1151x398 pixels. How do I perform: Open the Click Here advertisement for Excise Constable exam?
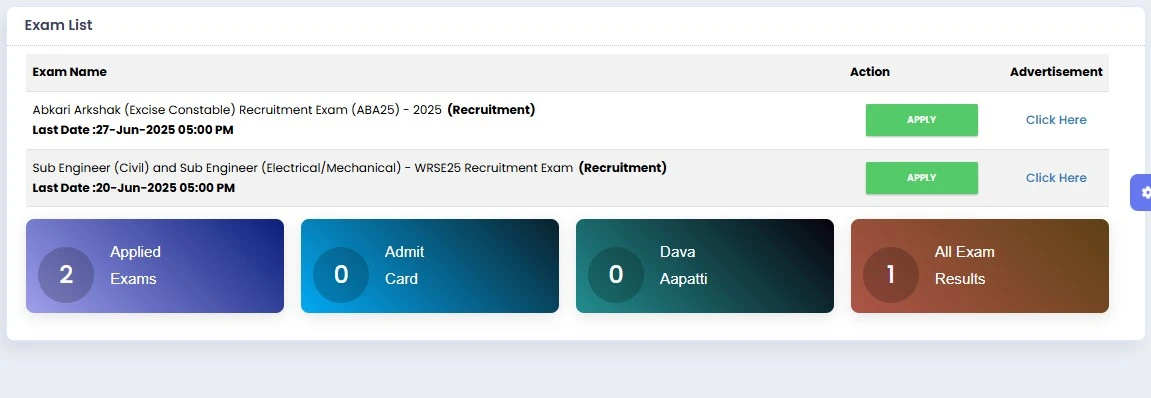[1056, 120]
